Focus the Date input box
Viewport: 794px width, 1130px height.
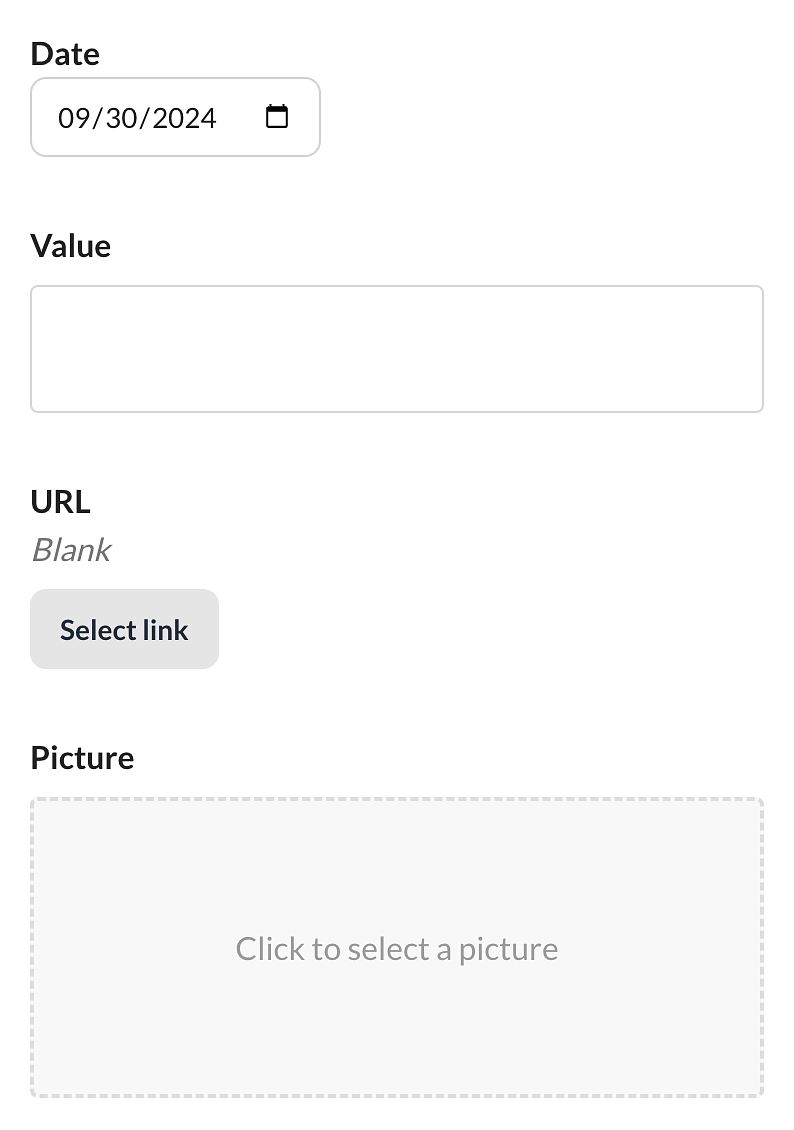175,117
